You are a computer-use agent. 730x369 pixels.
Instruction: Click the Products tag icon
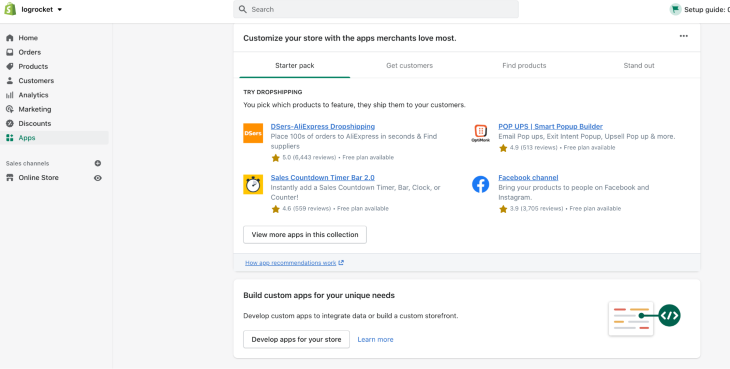click(x=9, y=67)
